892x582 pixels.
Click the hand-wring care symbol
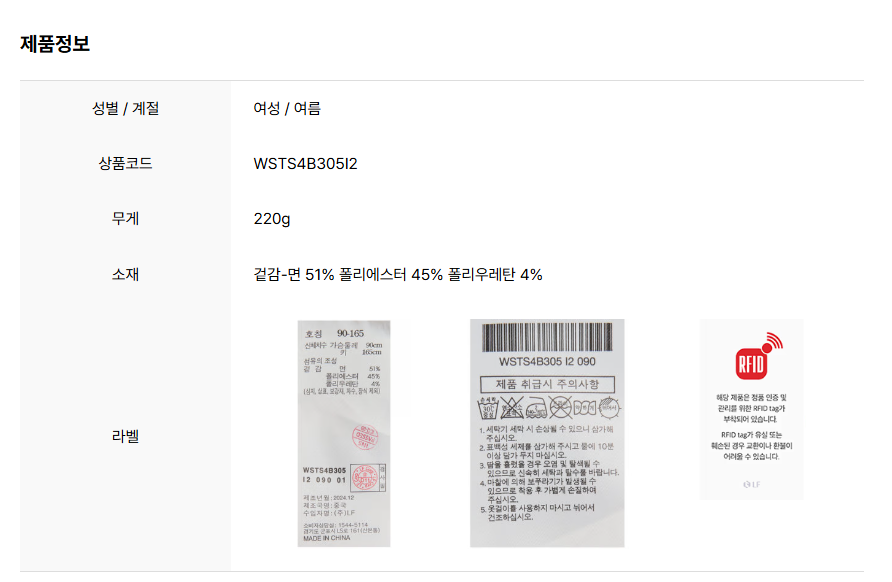pyautogui.click(x=585, y=407)
